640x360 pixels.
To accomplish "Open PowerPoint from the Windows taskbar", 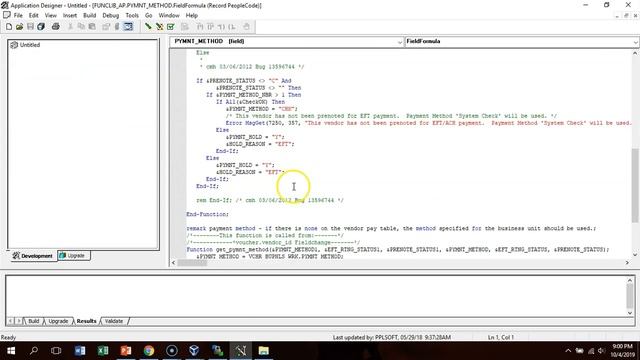I will [126, 351].
